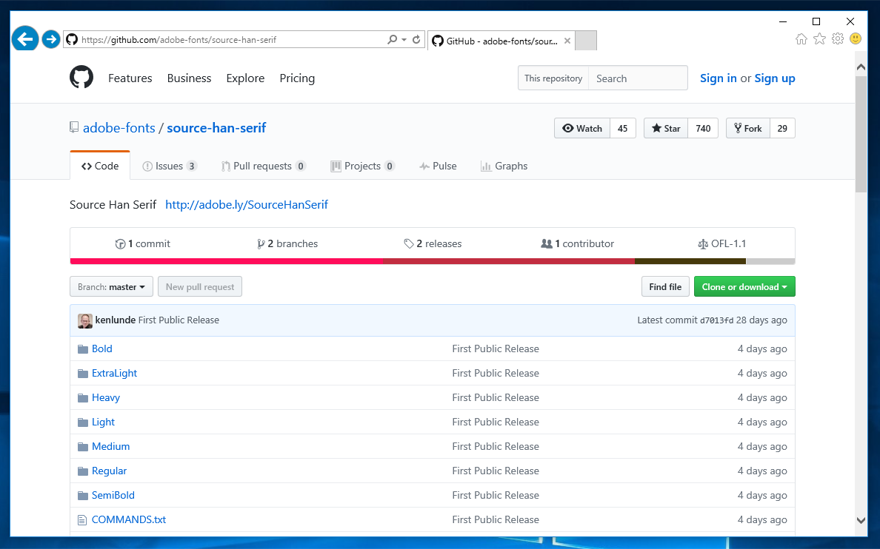Click Find file button
This screenshot has height=549, width=880.
pos(665,287)
